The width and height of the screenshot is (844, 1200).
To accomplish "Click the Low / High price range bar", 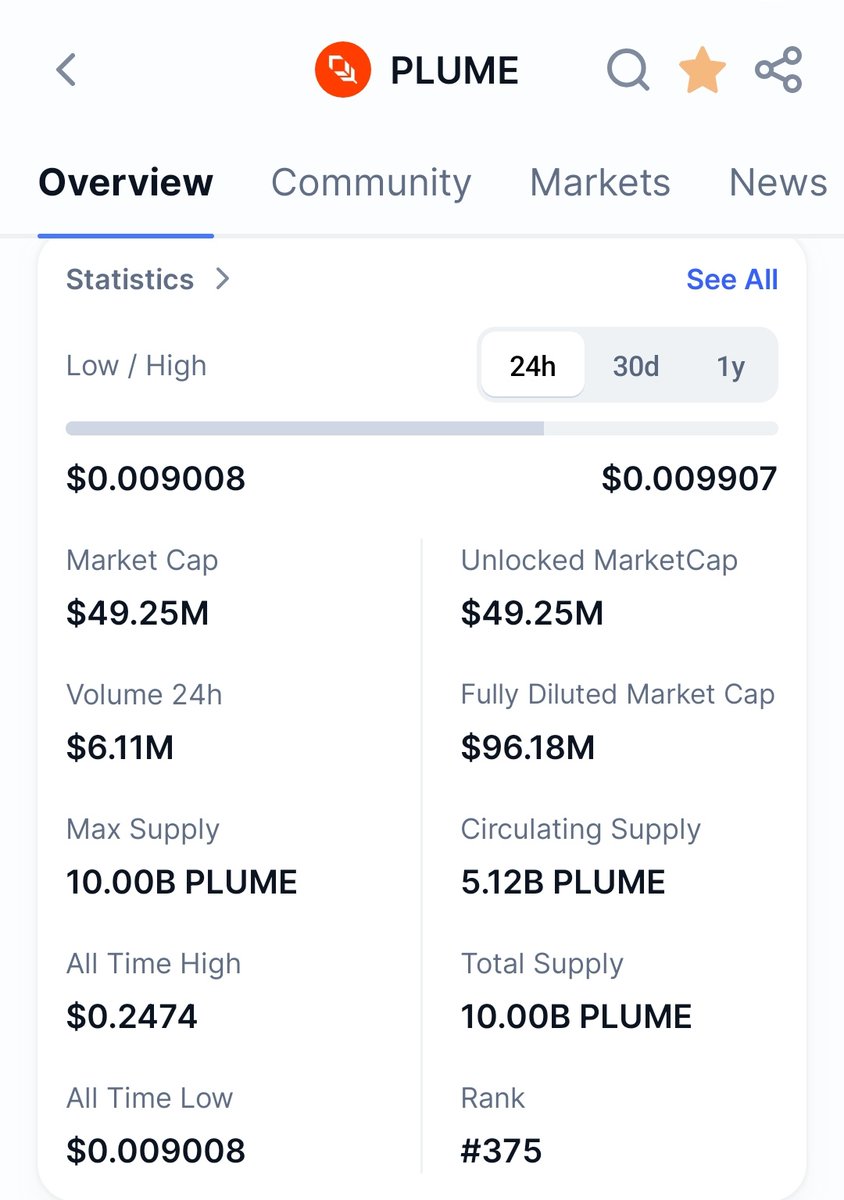I will [422, 429].
